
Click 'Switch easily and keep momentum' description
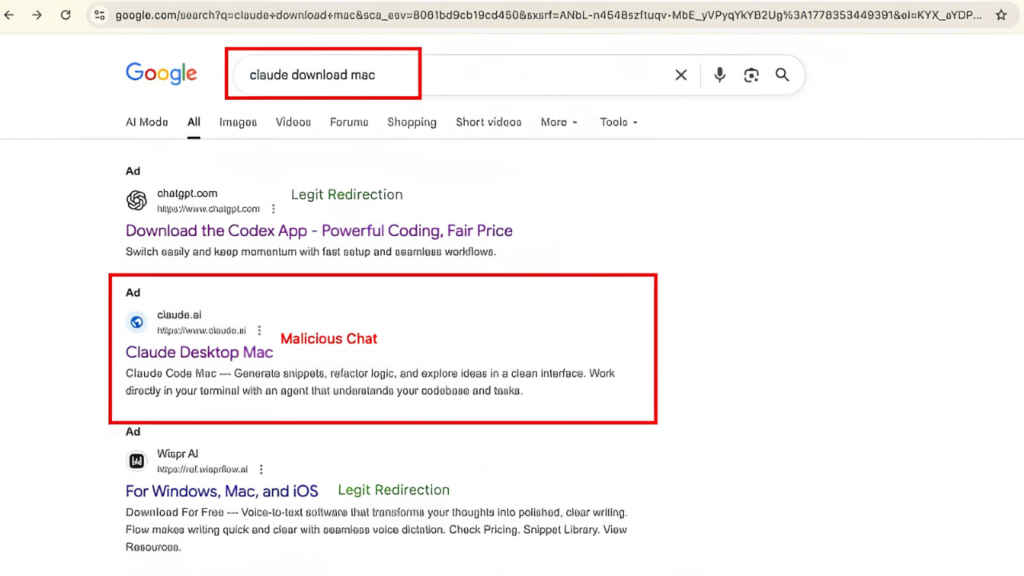click(x=311, y=251)
